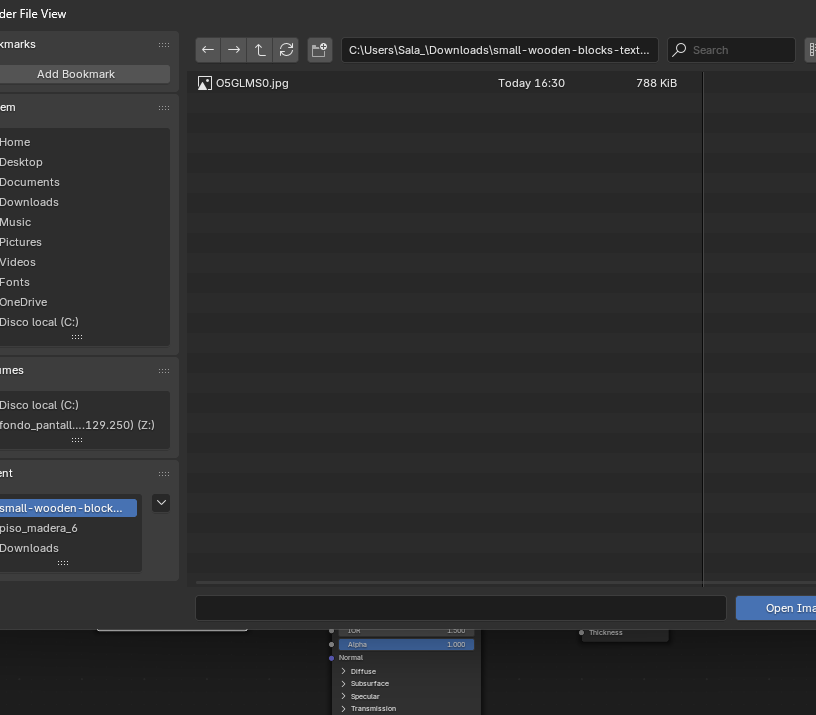Click the file path input field

tap(500, 50)
